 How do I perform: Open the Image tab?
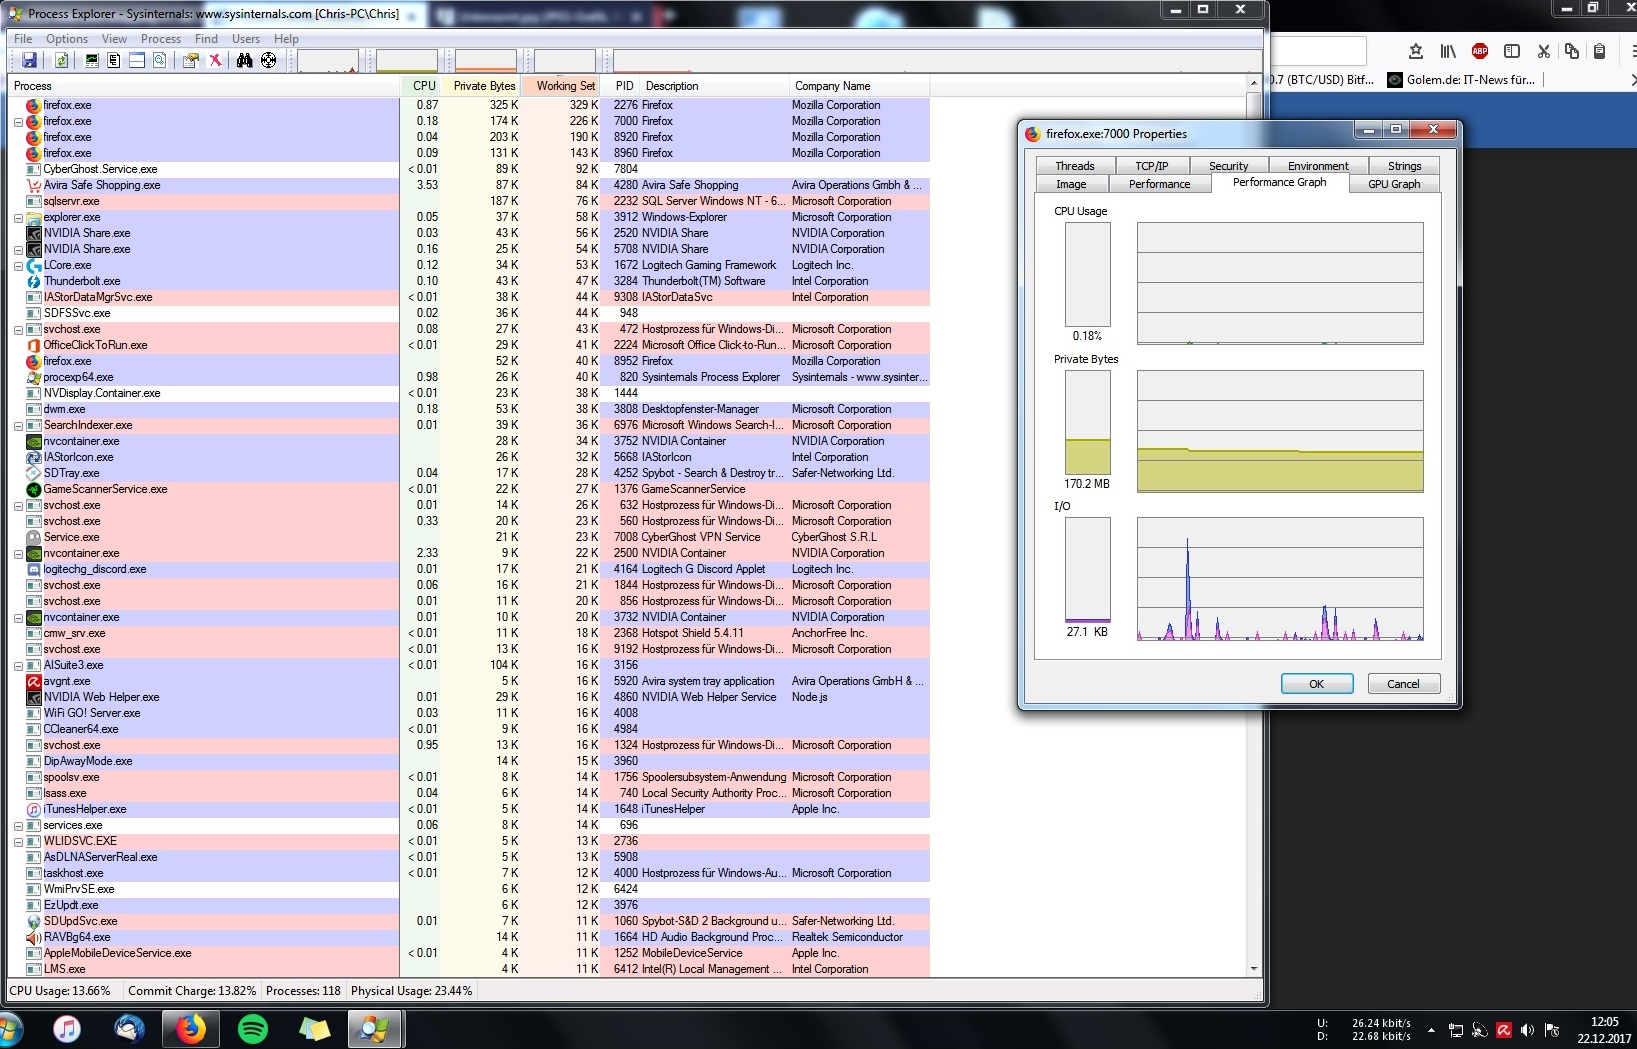(1071, 184)
